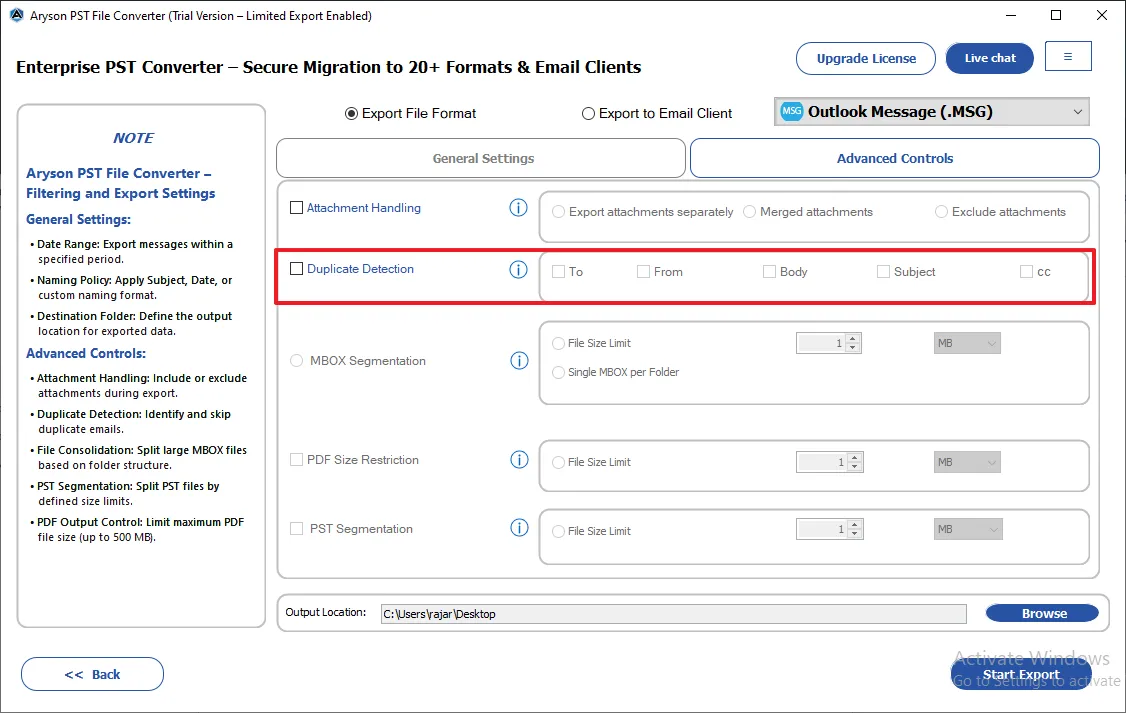Click the PST file size number field
Viewport: 1126px width, 713px height.
point(822,530)
